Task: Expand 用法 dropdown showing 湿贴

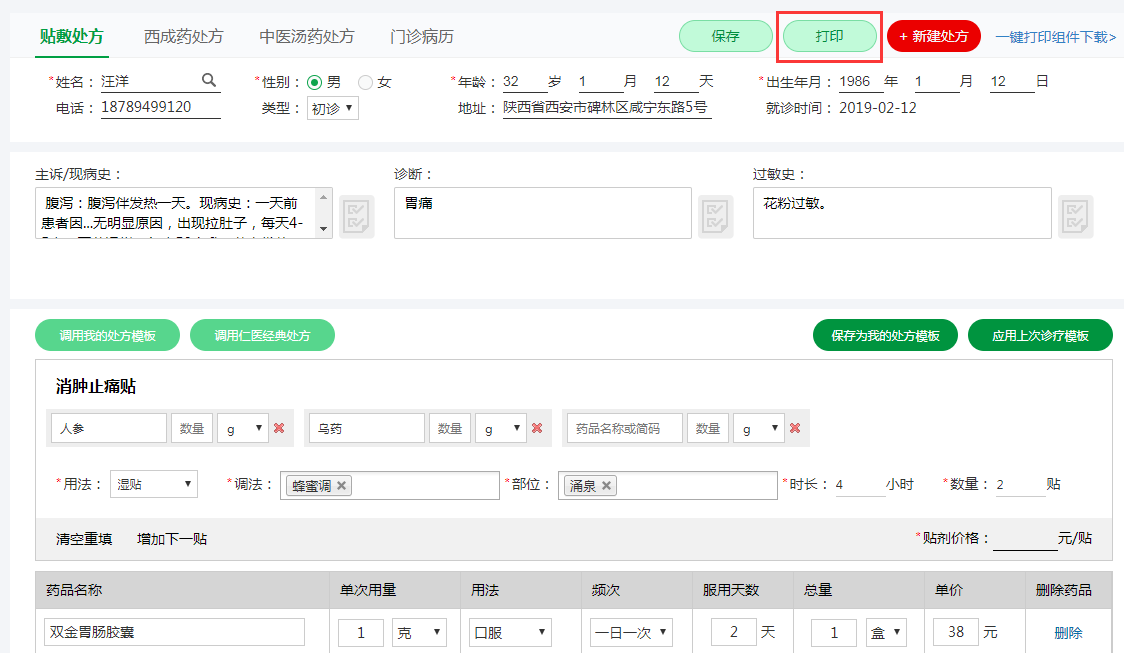Action: (153, 484)
